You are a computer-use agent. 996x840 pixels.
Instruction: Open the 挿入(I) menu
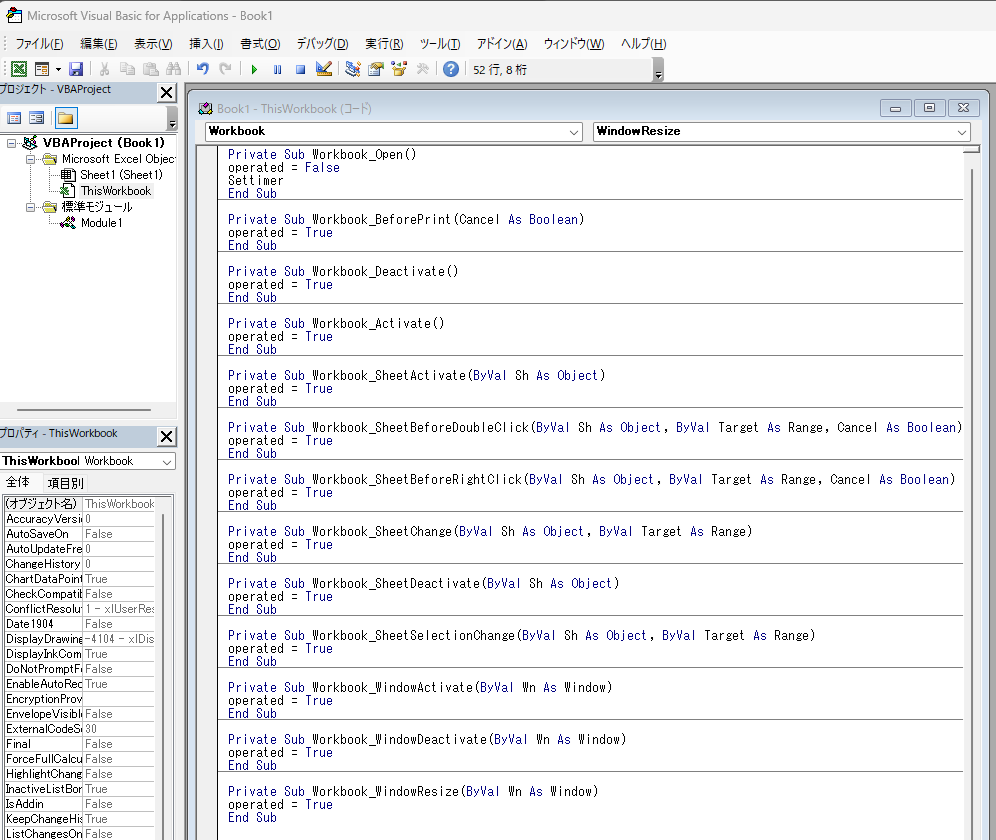pos(206,44)
